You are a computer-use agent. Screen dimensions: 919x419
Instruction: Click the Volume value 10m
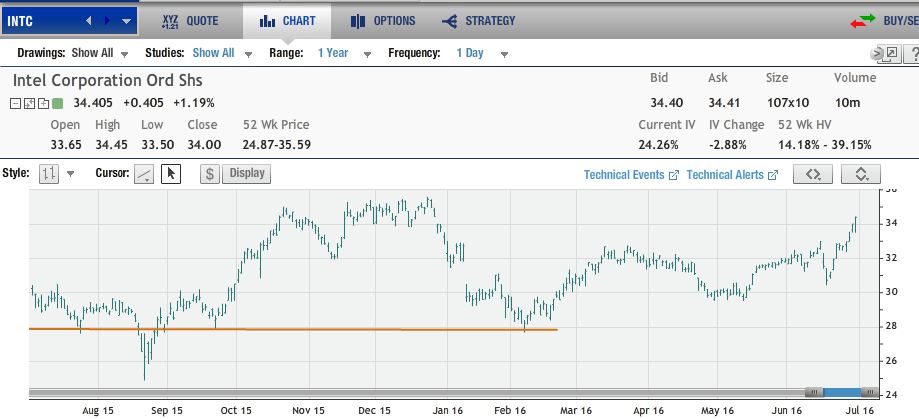point(847,103)
